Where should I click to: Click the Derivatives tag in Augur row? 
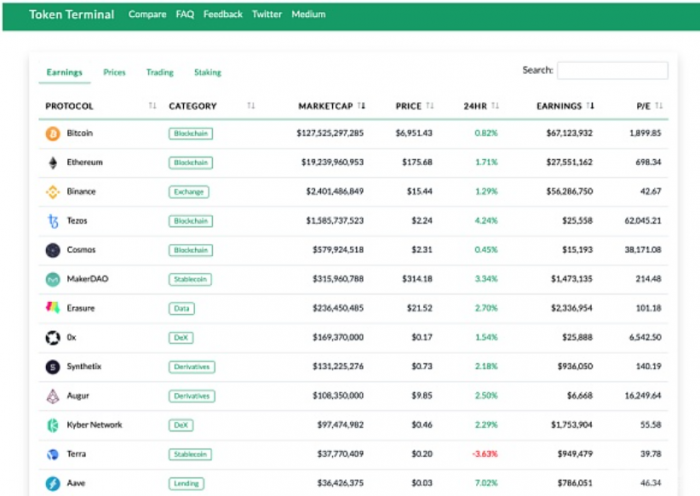[x=192, y=396]
